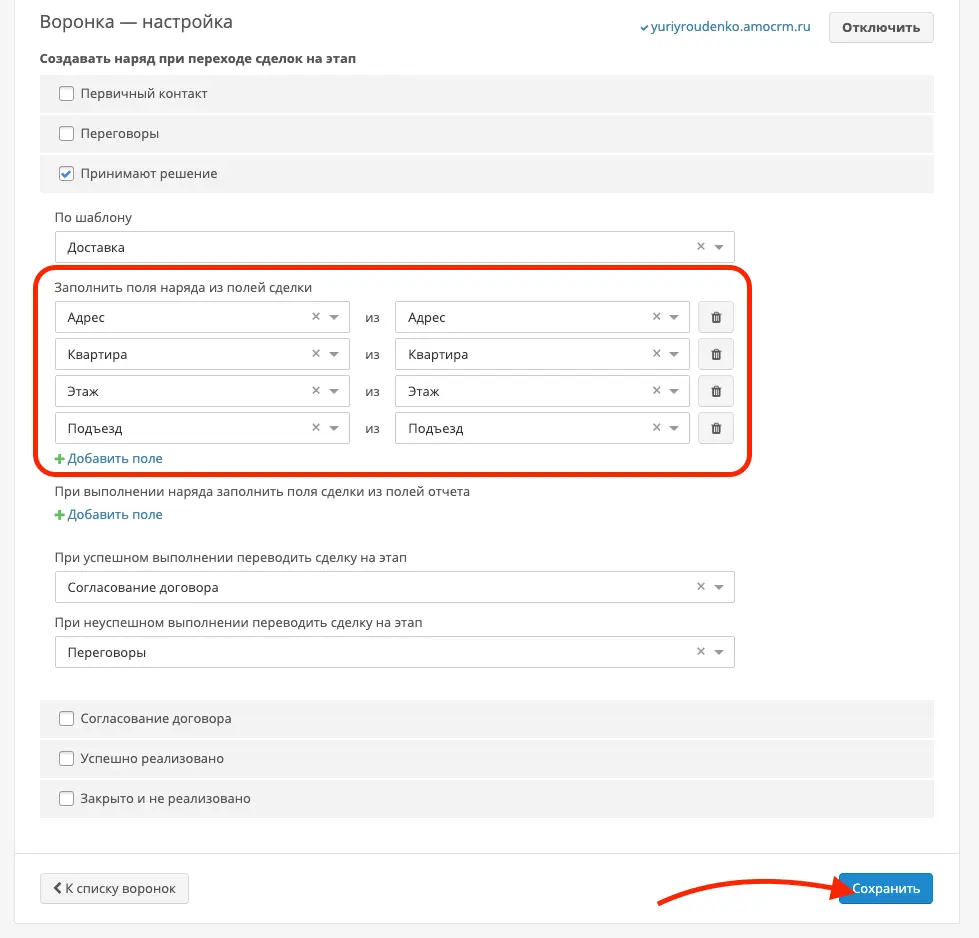Clear the left Этаж field selection
This screenshot has width=979, height=938.
pos(316,391)
